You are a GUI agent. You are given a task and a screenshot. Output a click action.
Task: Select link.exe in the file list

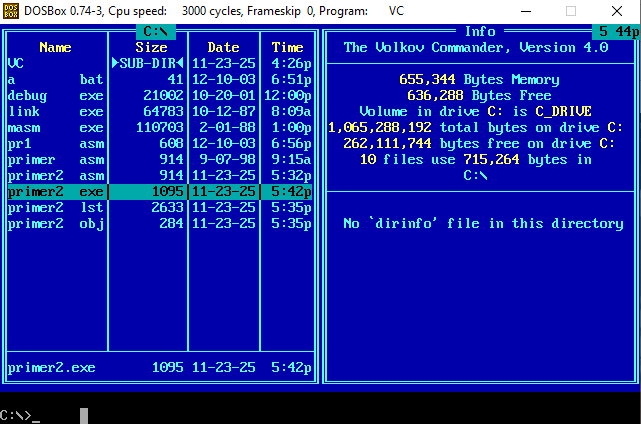[160, 111]
